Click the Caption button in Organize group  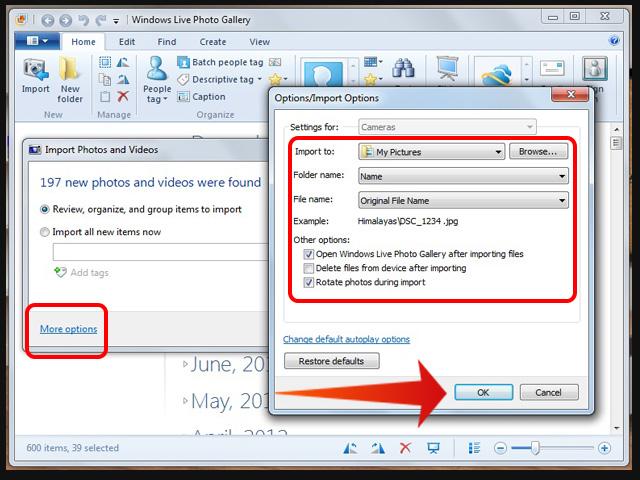tap(202, 97)
